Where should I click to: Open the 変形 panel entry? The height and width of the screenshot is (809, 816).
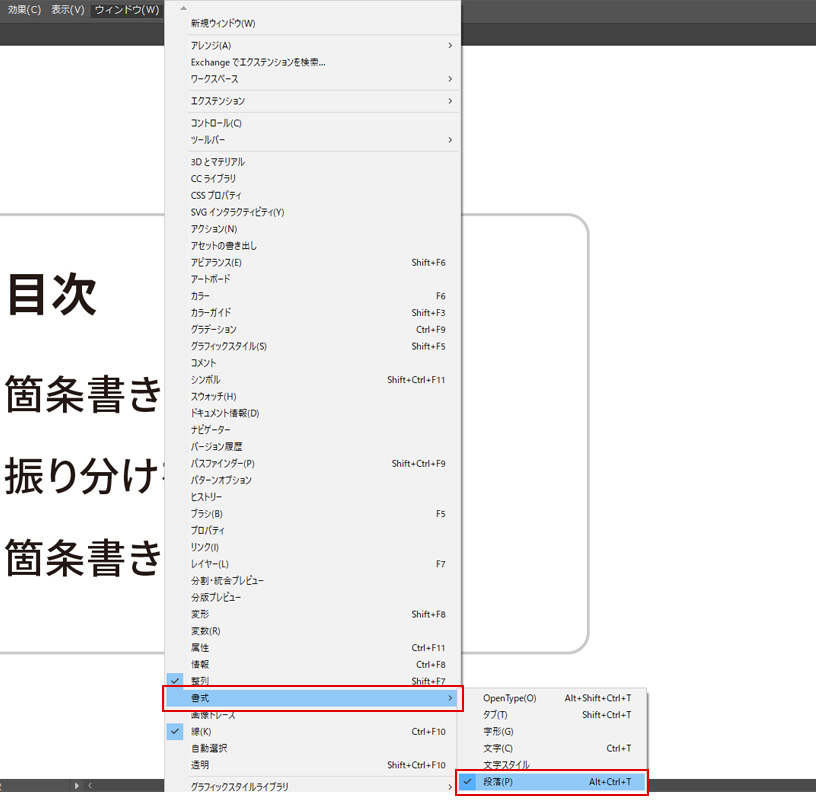point(312,614)
